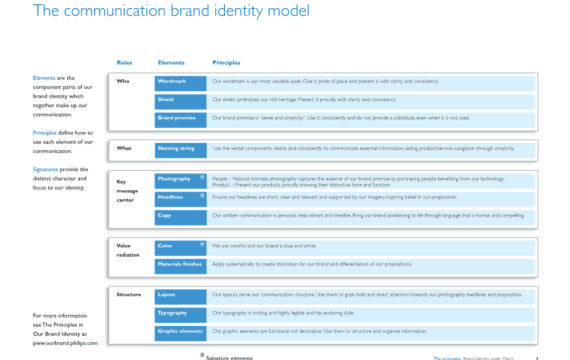
Task: Click the 'Typography' element box
Action: pyautogui.click(x=181, y=315)
